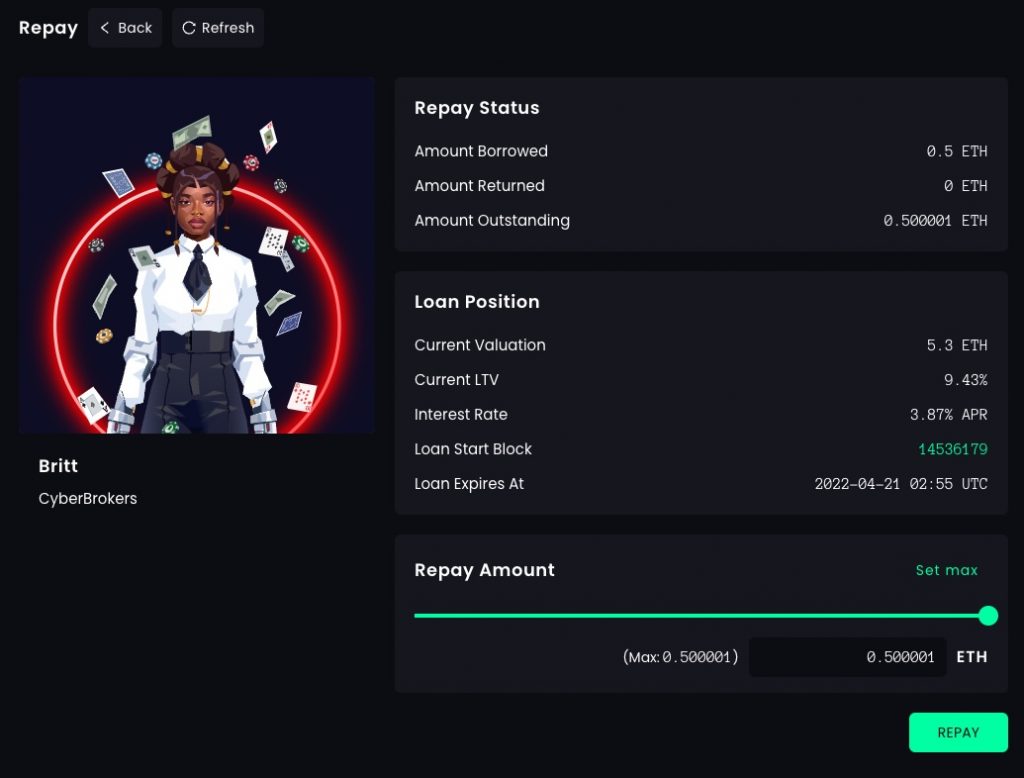Click the Back arrow chevron icon
This screenshot has width=1024, height=778.
[104, 28]
